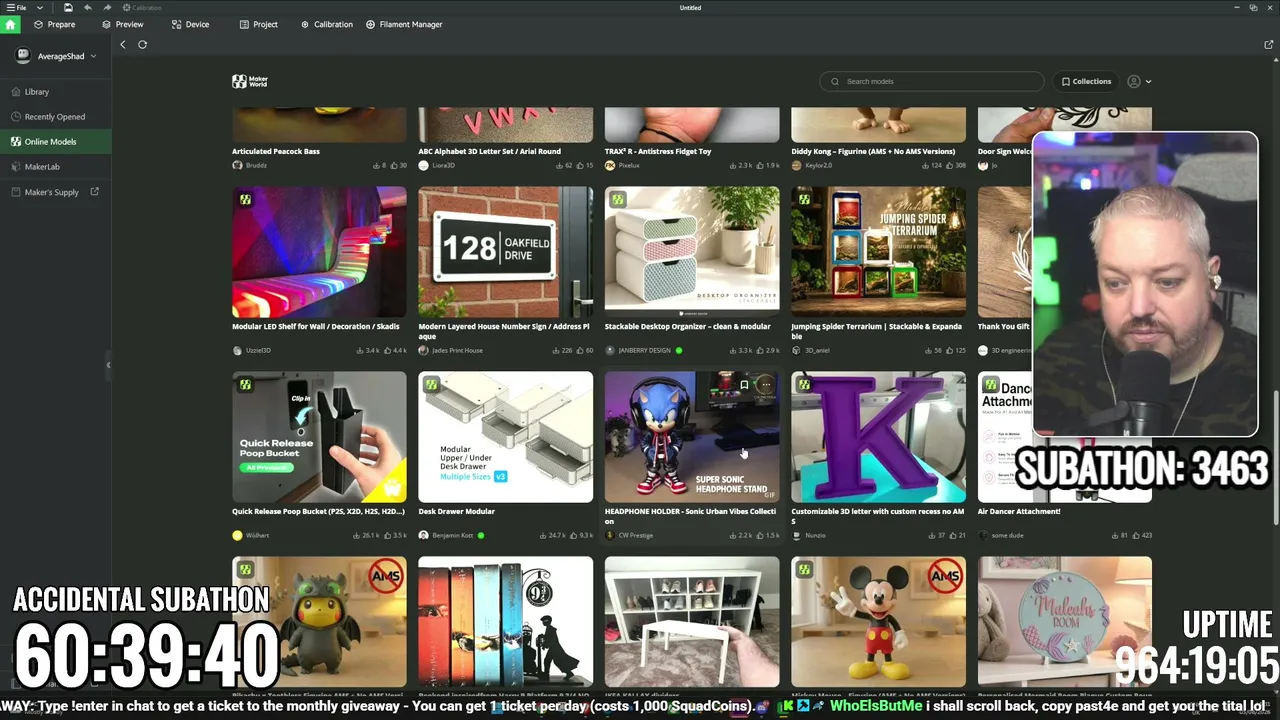Open page in external browser icon

[x=1269, y=44]
